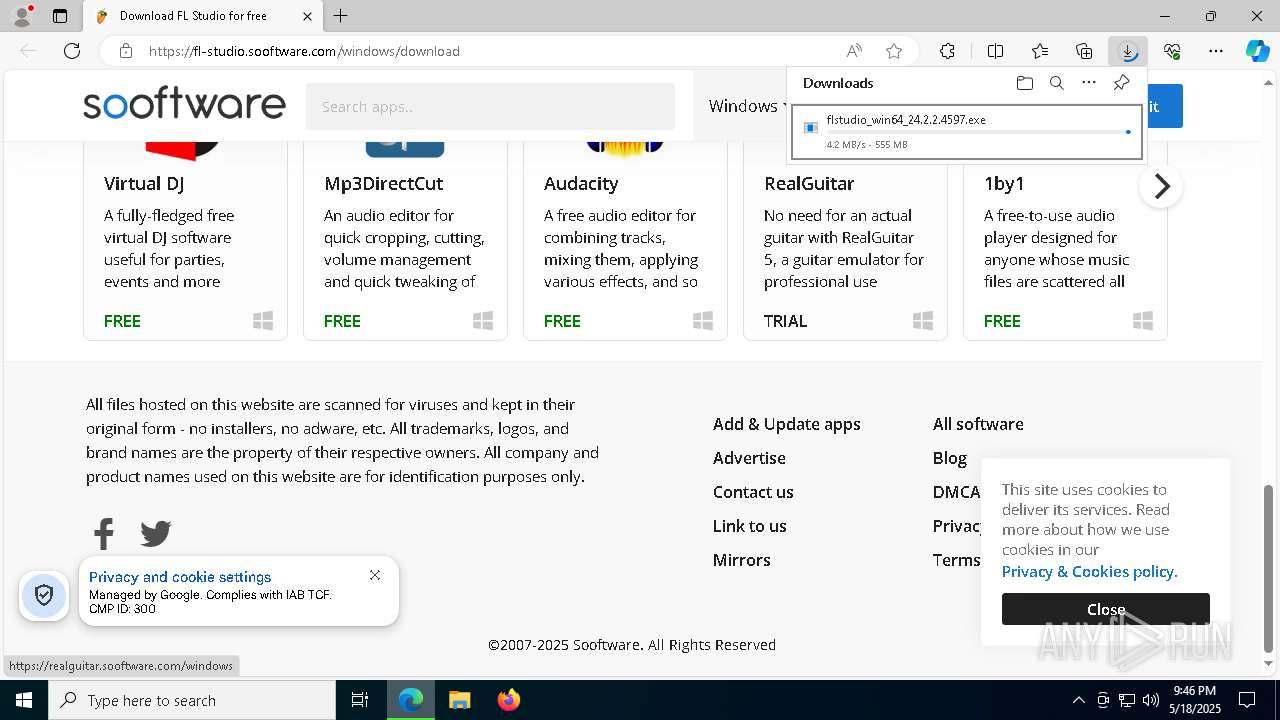Open the downloads folder icon

(x=1024, y=83)
